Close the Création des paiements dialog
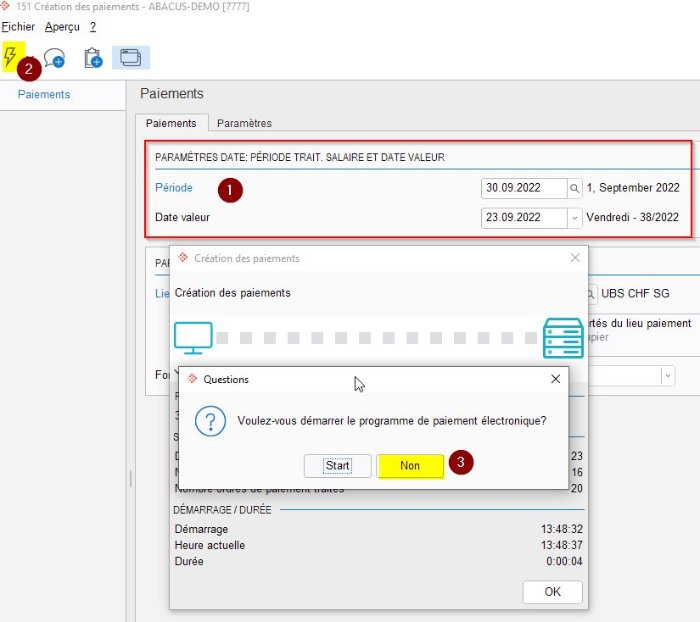Screen dimensions: 700x622 [575, 258]
